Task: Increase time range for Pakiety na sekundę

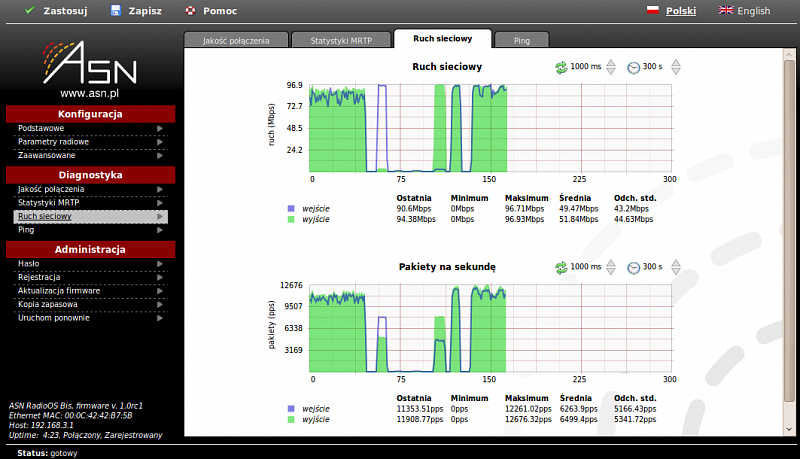Action: [x=676, y=263]
